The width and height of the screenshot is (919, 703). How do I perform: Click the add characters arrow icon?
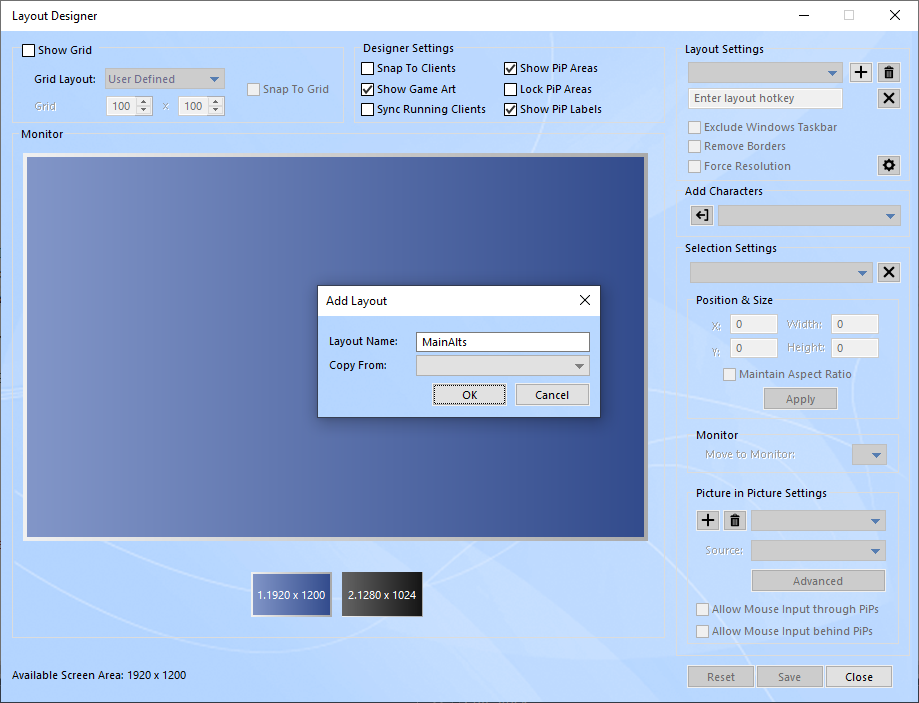(701, 216)
